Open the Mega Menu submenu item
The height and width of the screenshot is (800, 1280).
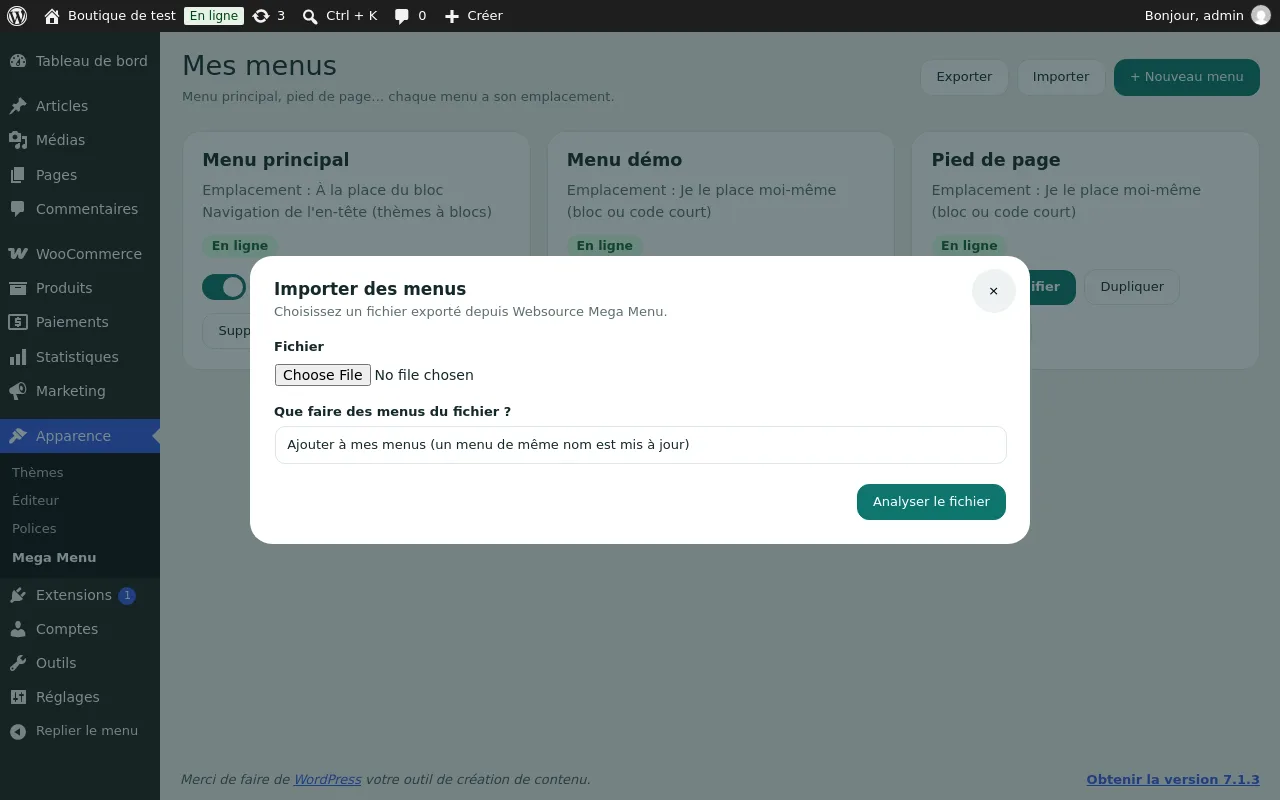point(54,557)
